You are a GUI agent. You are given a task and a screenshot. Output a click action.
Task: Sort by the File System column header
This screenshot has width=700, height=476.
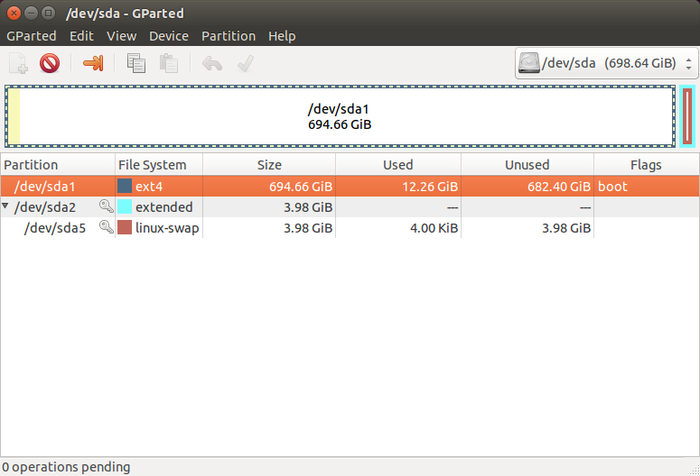(x=158, y=165)
